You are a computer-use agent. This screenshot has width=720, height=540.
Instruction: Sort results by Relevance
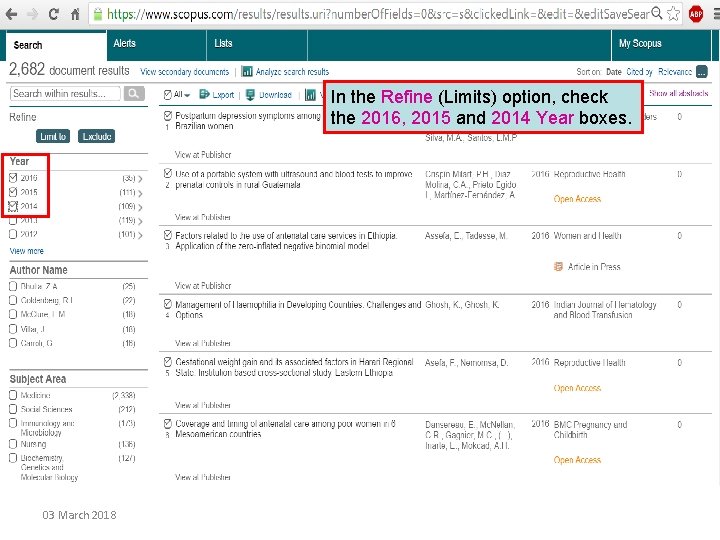(x=675, y=72)
